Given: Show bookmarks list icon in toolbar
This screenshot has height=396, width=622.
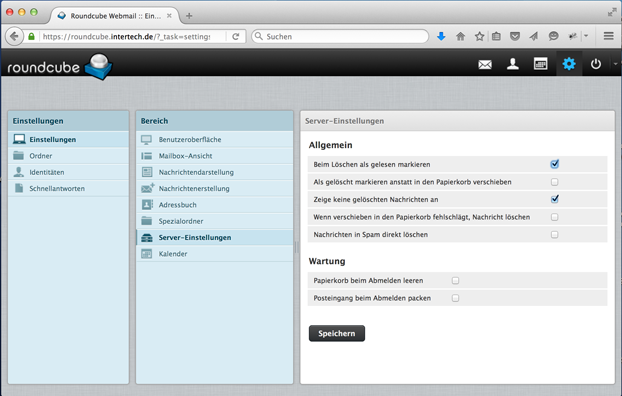Looking at the screenshot, I should click(496, 37).
